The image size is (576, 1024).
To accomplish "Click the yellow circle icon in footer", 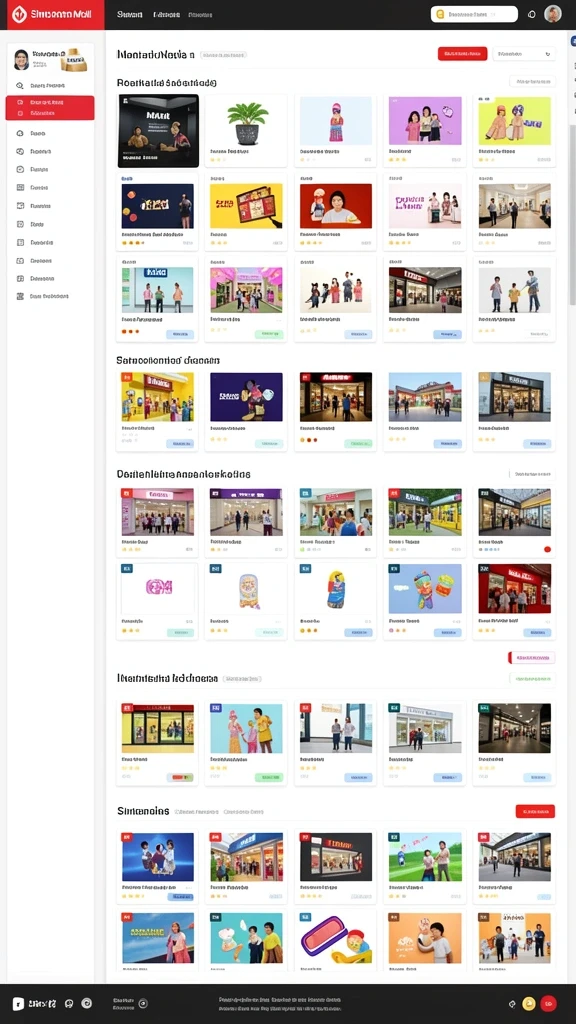I will coord(529,1004).
